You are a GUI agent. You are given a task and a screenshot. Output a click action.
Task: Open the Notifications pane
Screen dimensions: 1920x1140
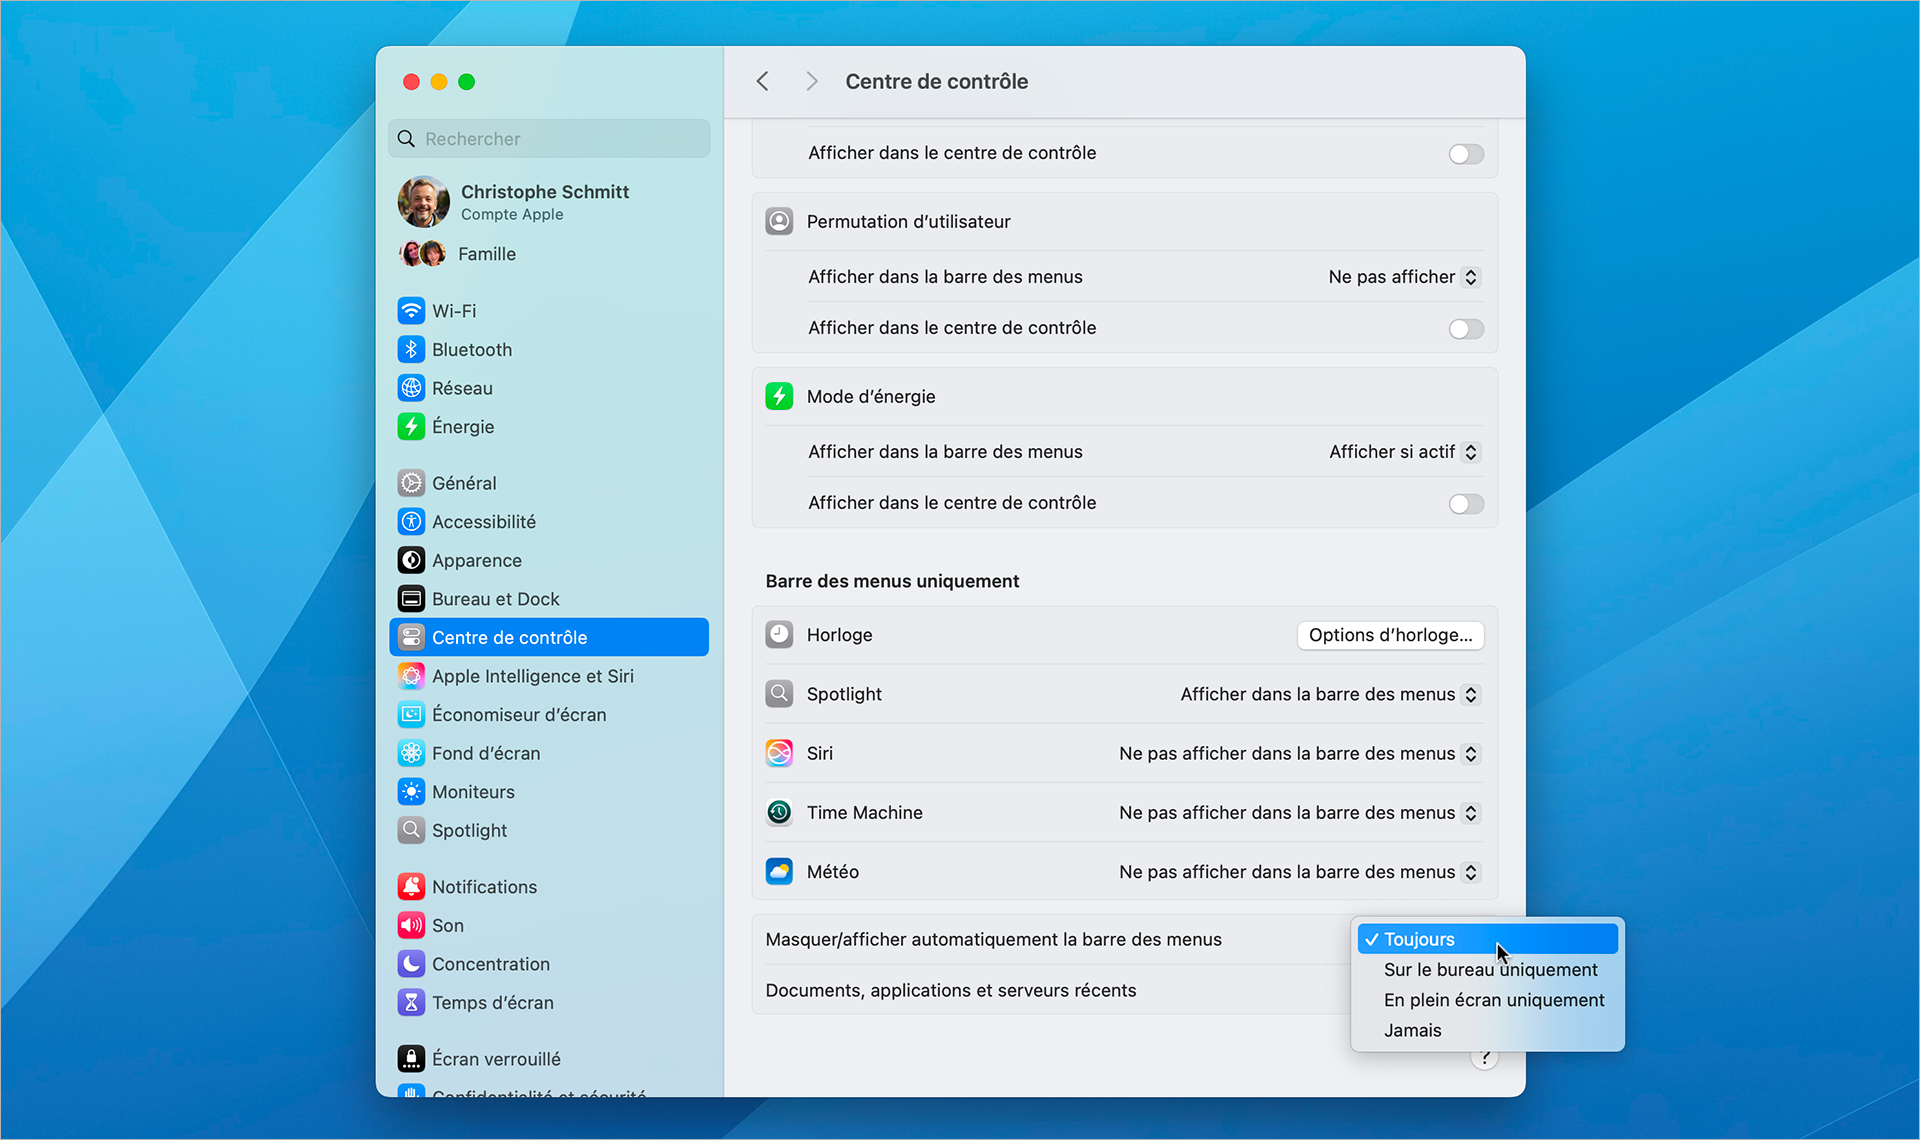(x=484, y=886)
